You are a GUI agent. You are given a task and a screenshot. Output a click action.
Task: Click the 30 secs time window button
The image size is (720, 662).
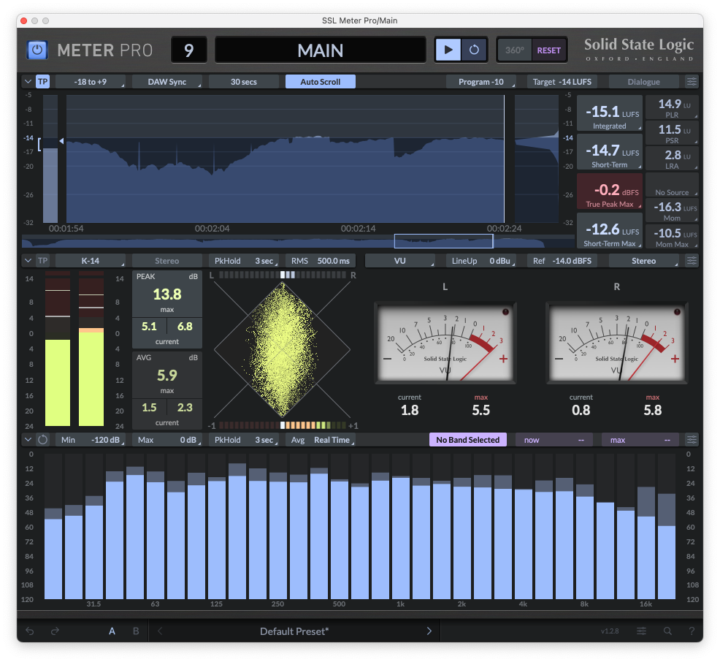click(243, 82)
